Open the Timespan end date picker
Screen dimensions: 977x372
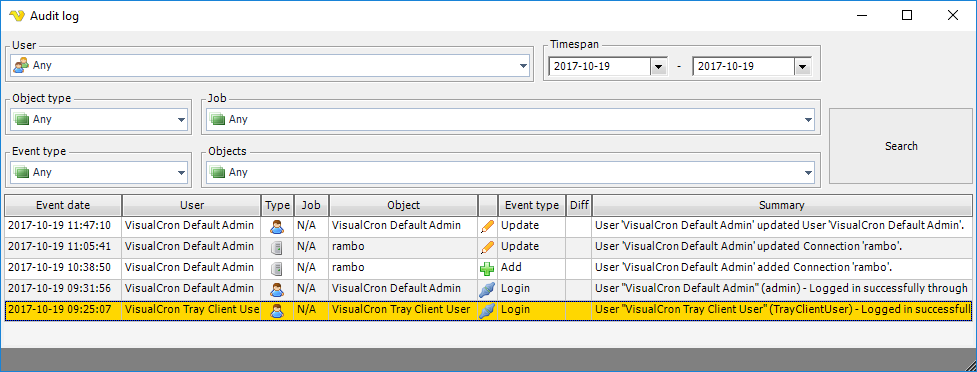point(803,67)
